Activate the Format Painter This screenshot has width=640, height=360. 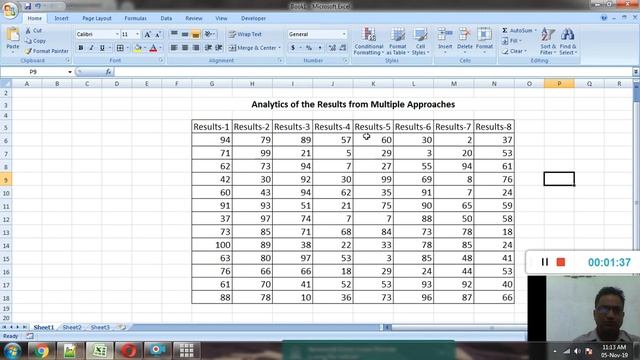(x=47, y=51)
